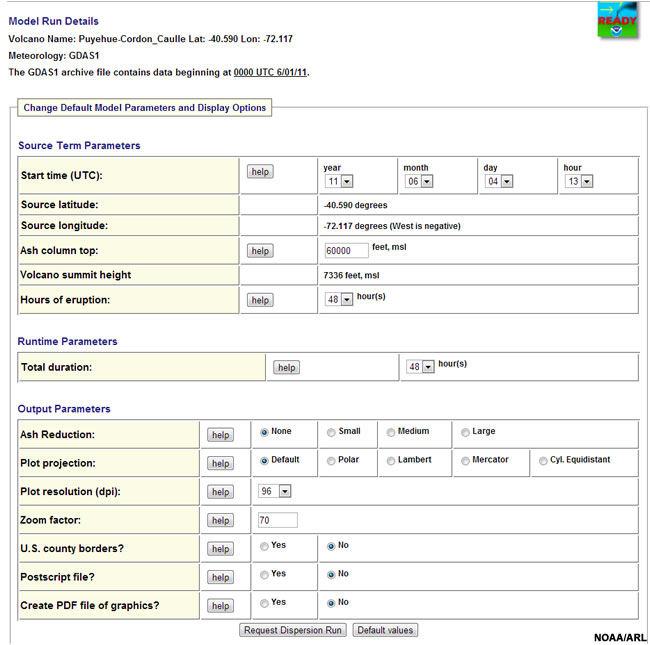Image resolution: width=650 pixels, height=645 pixels.
Task: Open help for Ash column top
Action: pos(260,251)
